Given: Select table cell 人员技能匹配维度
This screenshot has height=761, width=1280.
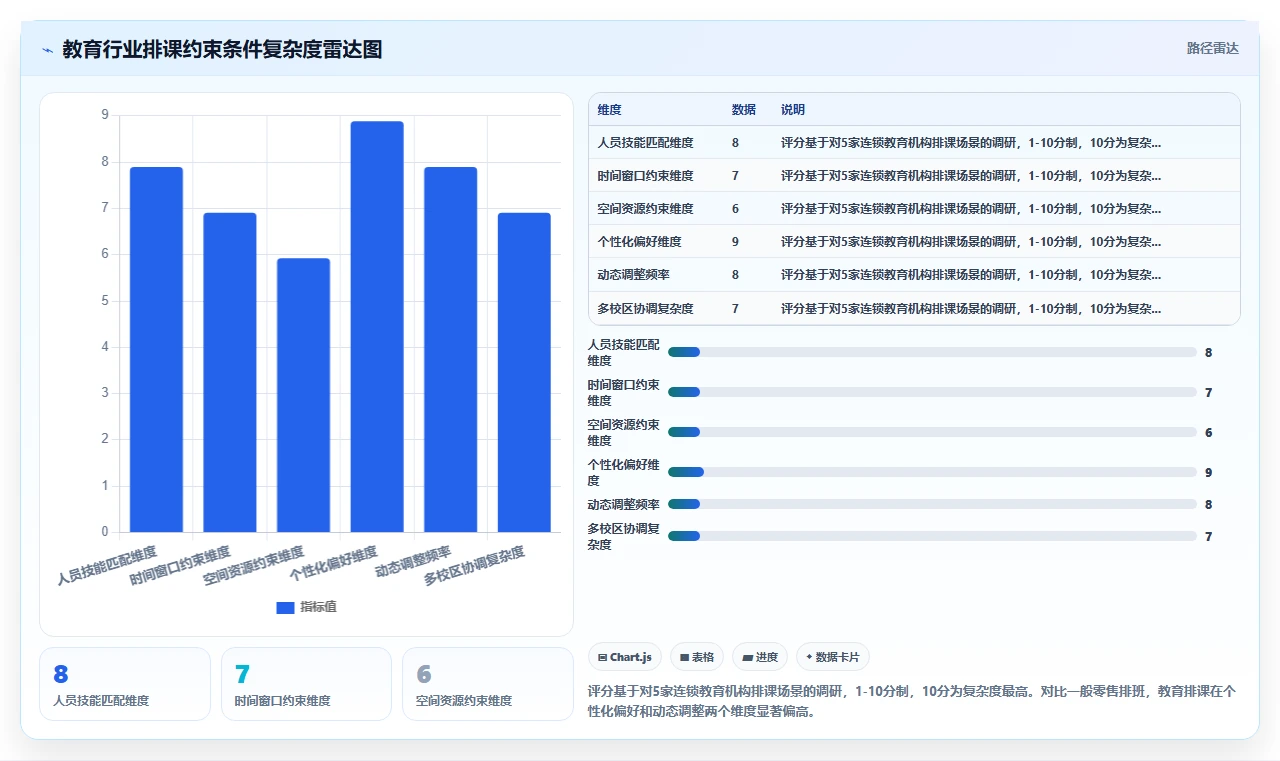Looking at the screenshot, I should (x=645, y=143).
